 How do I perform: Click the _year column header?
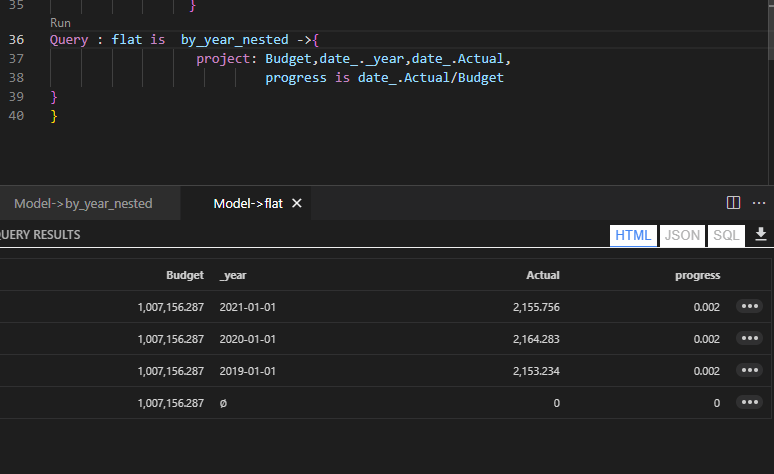(x=234, y=275)
